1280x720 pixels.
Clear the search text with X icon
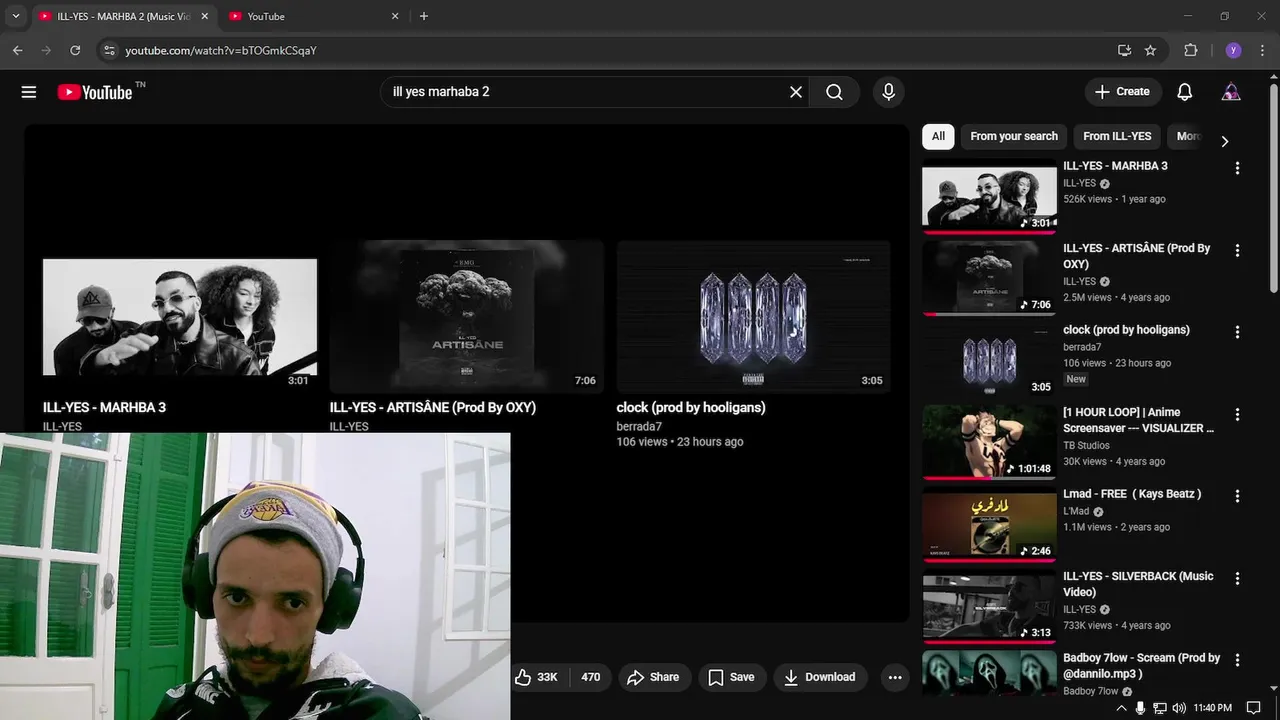[x=796, y=92]
